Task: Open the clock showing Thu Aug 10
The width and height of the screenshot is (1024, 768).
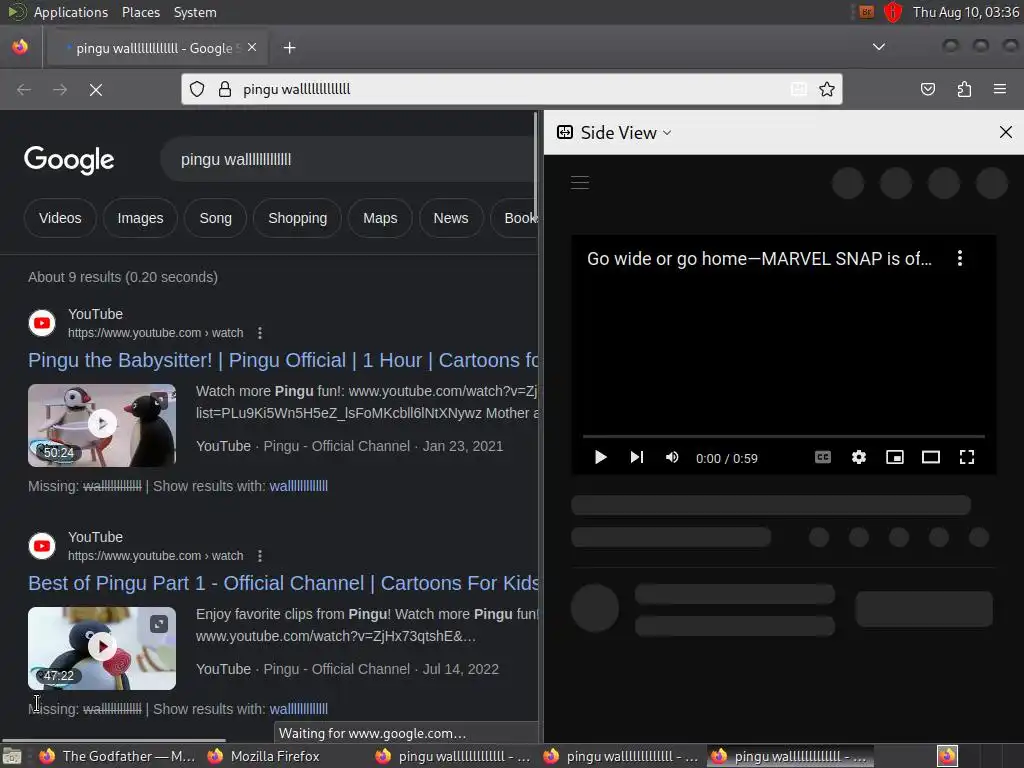Action: point(966,12)
